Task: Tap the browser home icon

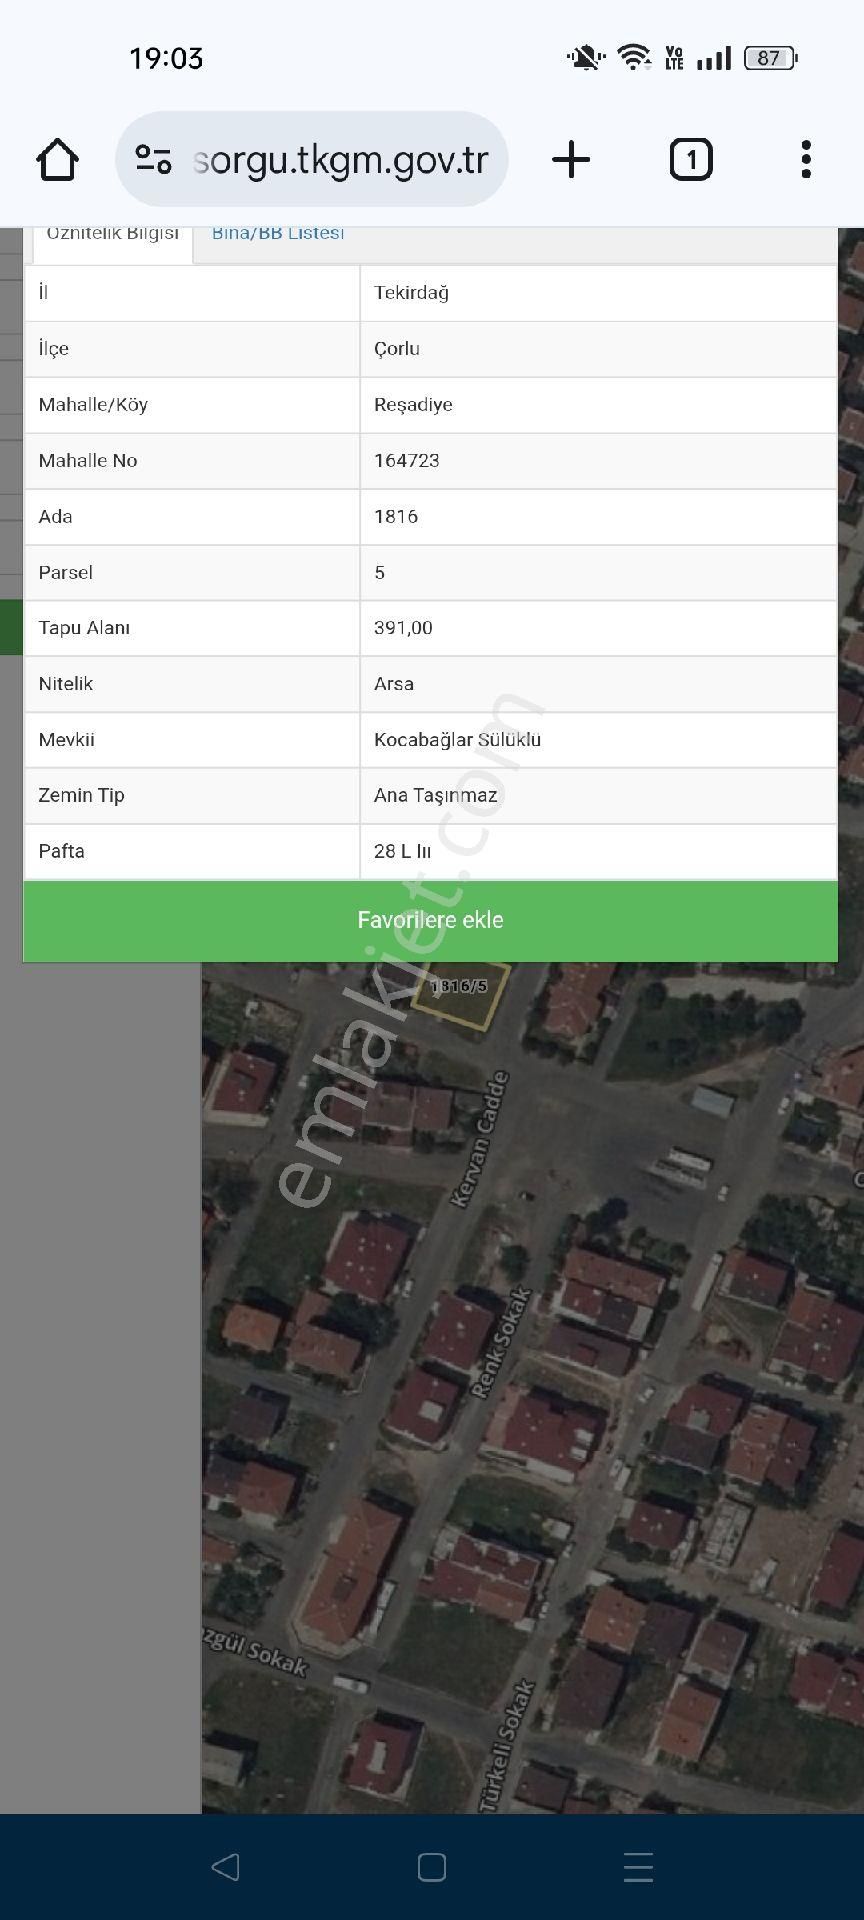Action: click(57, 160)
